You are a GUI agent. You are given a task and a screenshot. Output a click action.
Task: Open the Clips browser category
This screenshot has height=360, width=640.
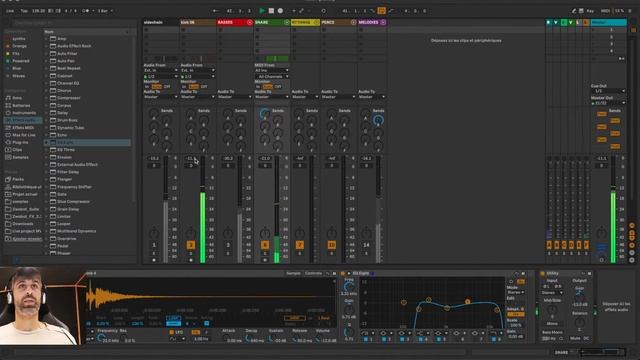tap(17, 150)
